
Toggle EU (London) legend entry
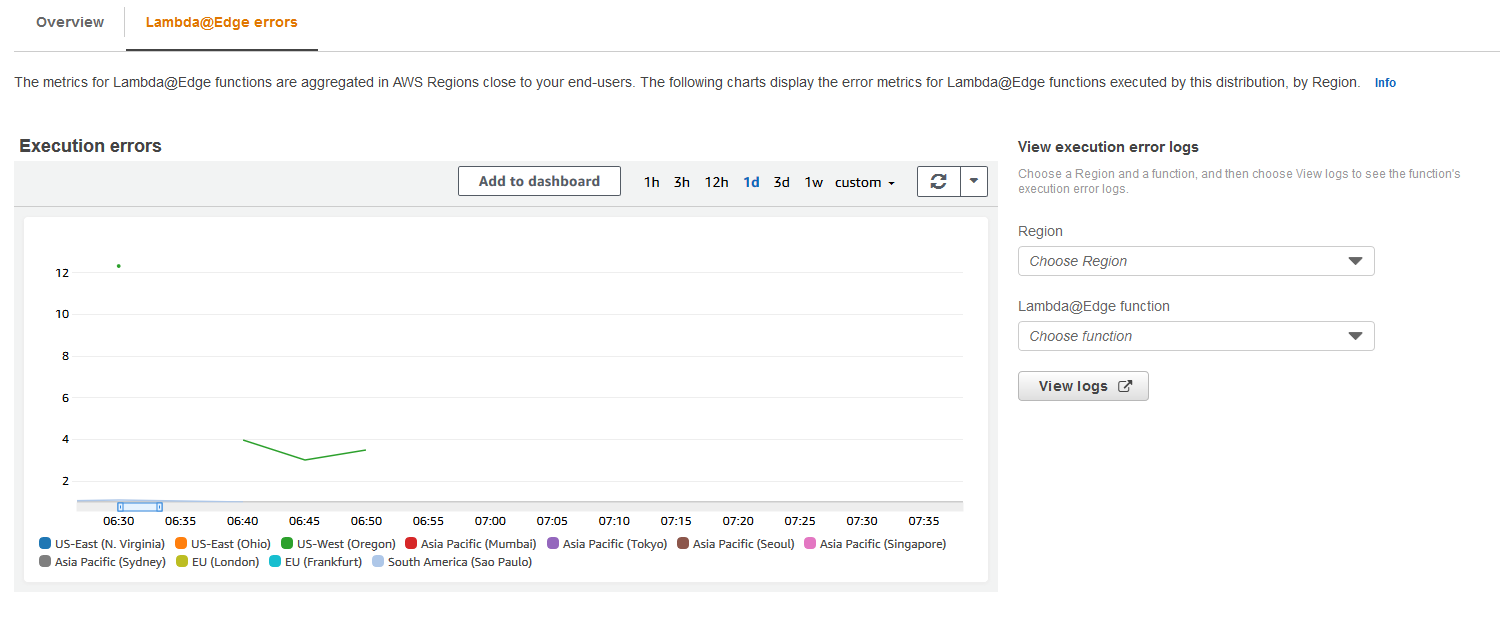(217, 562)
